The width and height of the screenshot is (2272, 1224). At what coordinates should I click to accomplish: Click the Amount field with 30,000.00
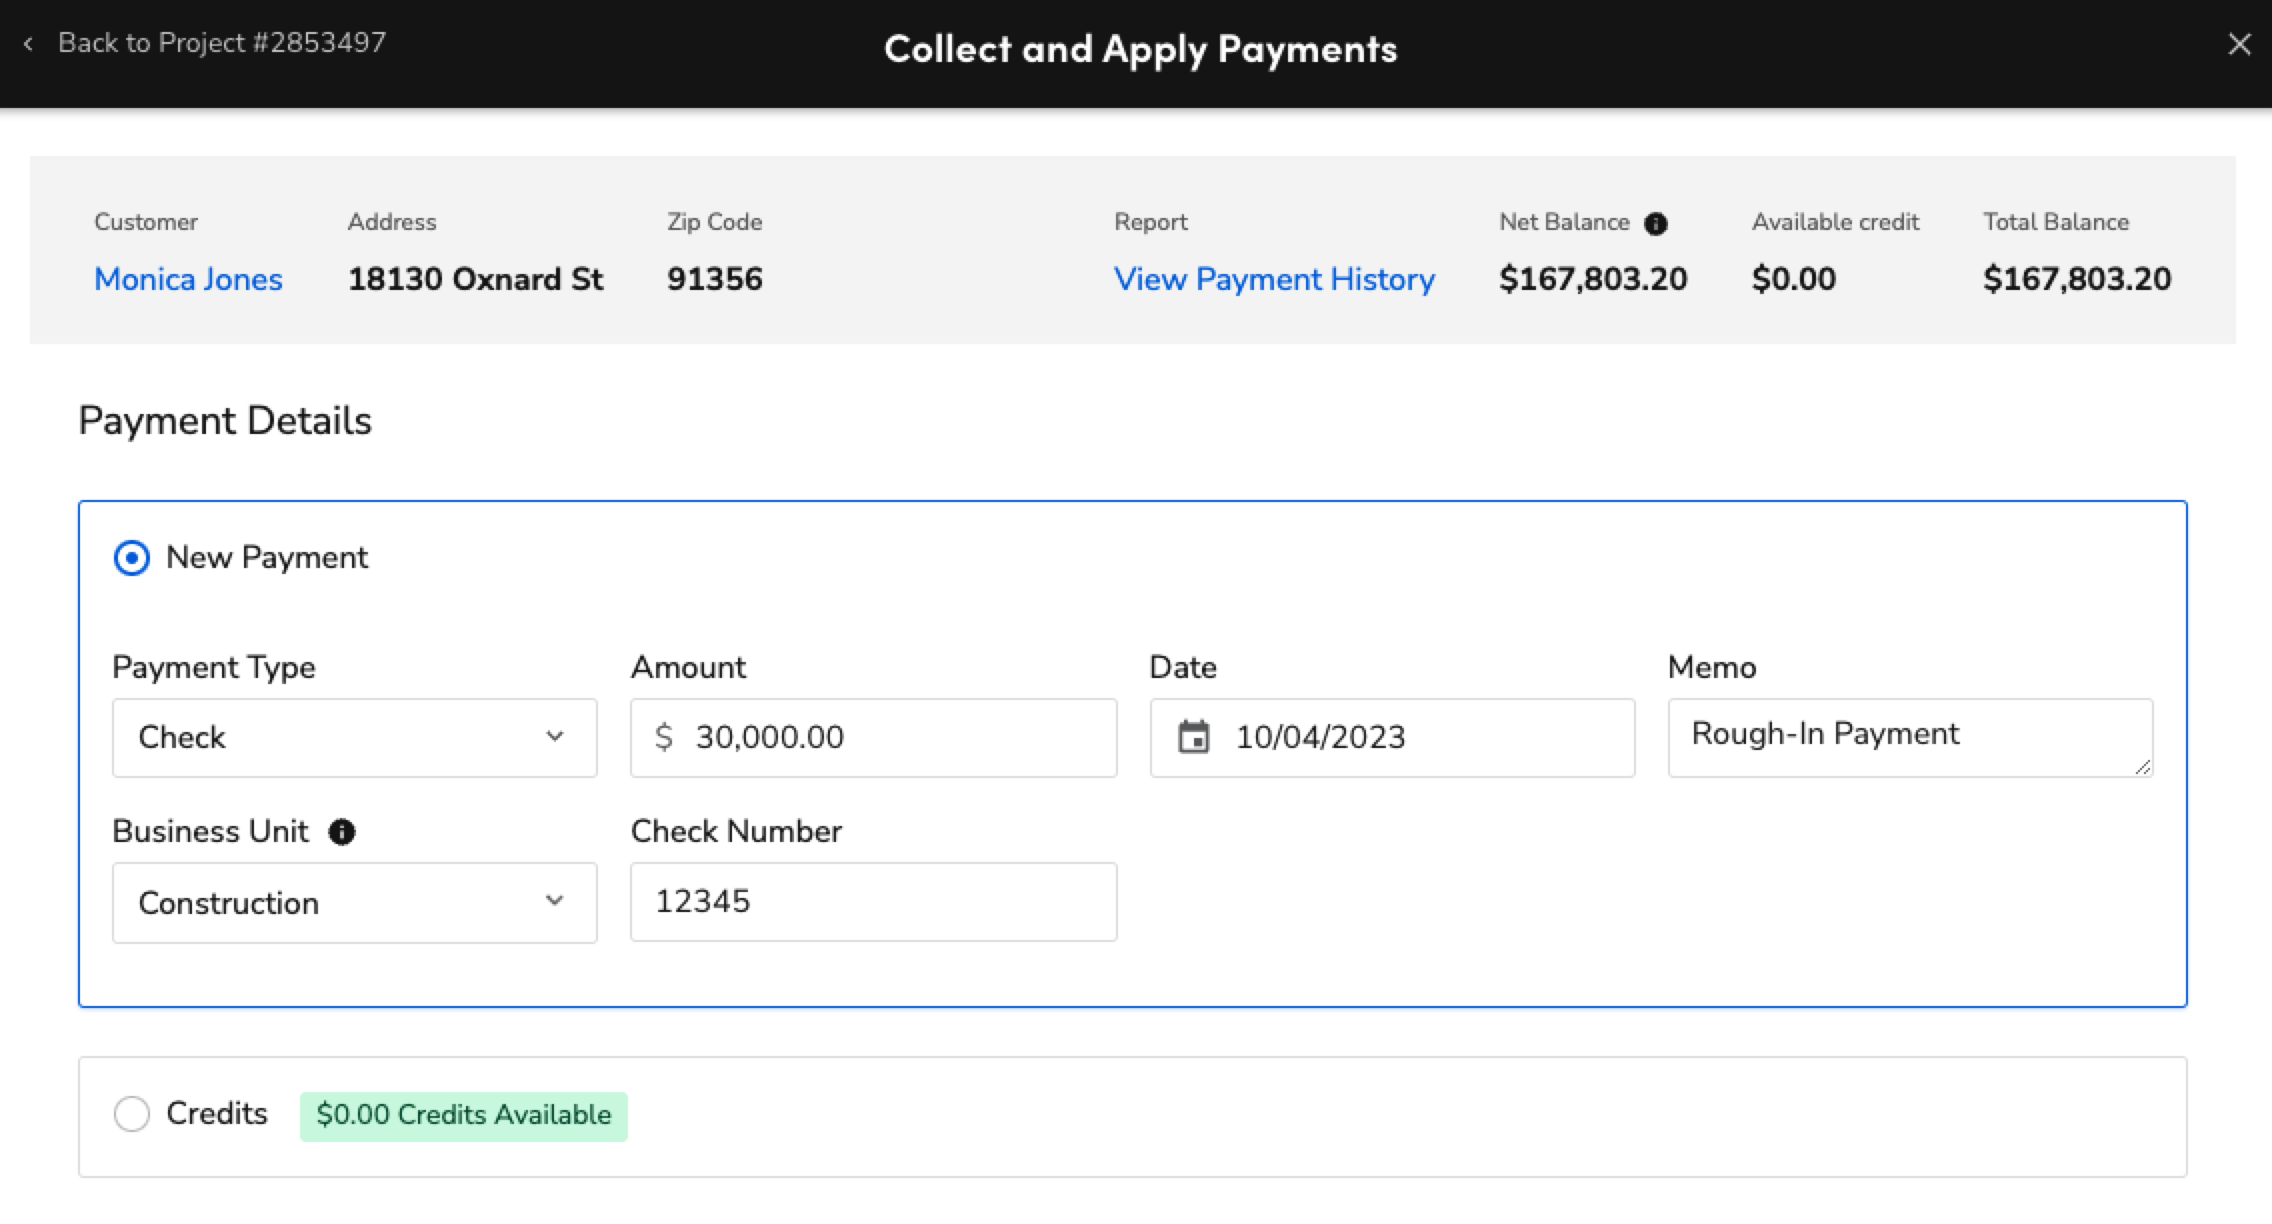click(x=873, y=738)
